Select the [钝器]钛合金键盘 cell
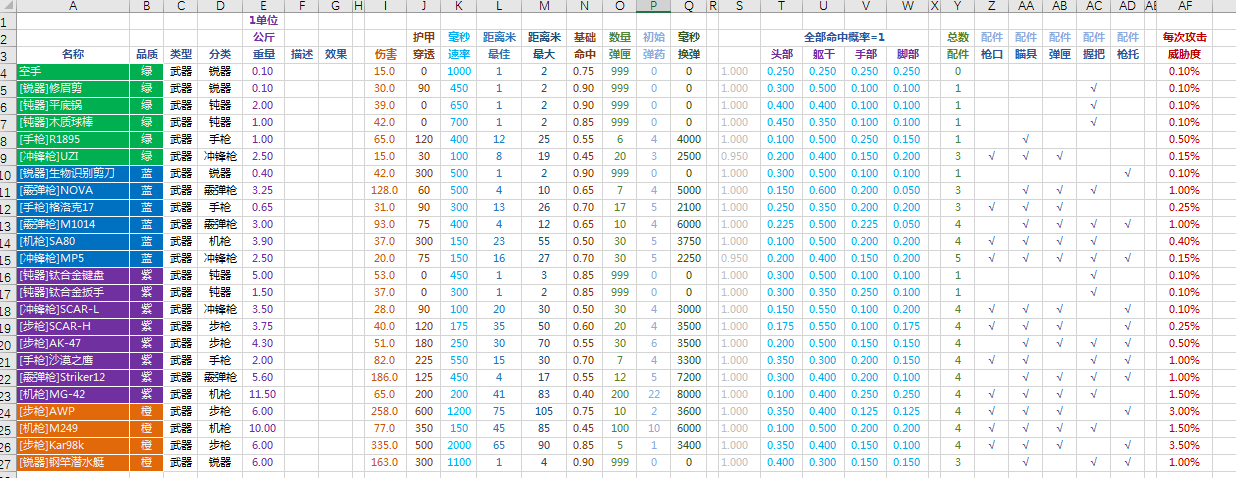 click(73, 275)
